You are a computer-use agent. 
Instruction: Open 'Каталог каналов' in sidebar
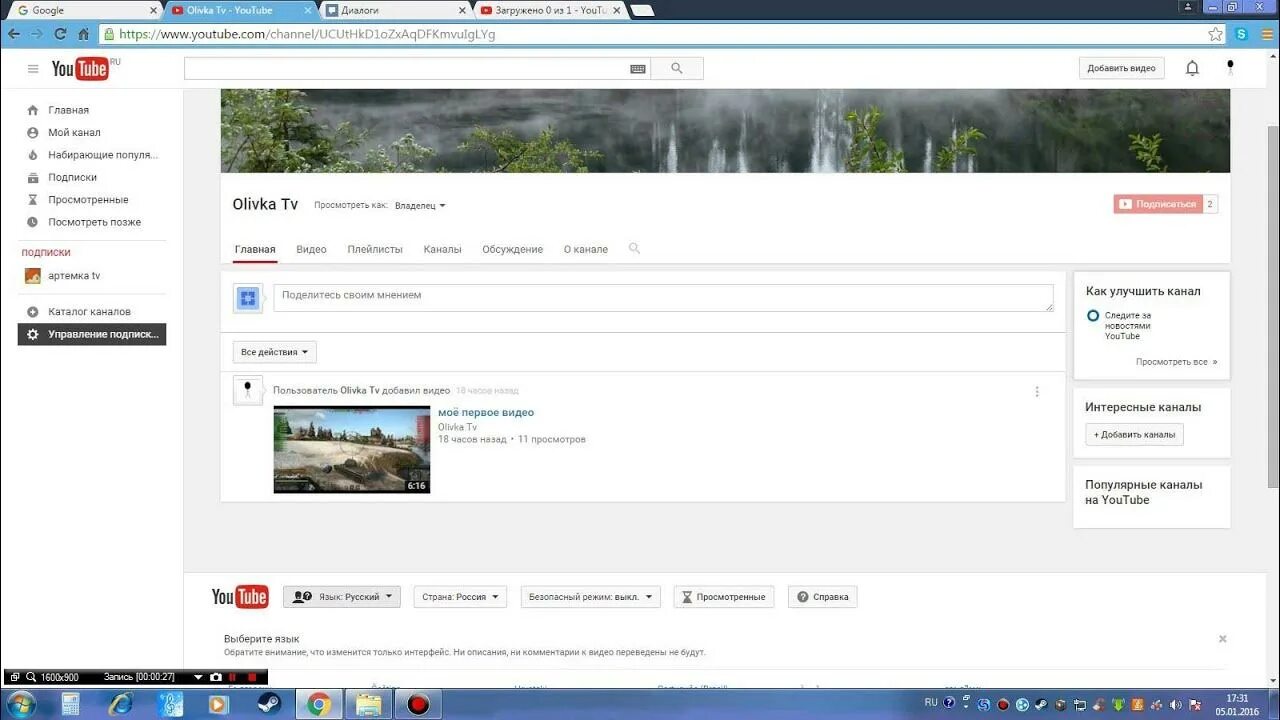[x=92, y=312]
